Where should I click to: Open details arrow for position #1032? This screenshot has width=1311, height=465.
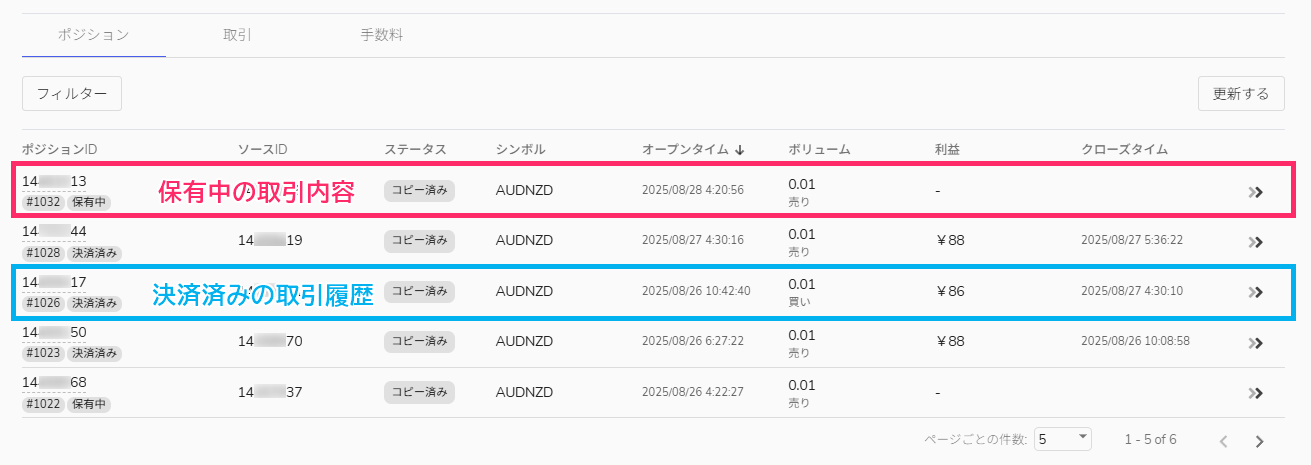pos(1256,192)
